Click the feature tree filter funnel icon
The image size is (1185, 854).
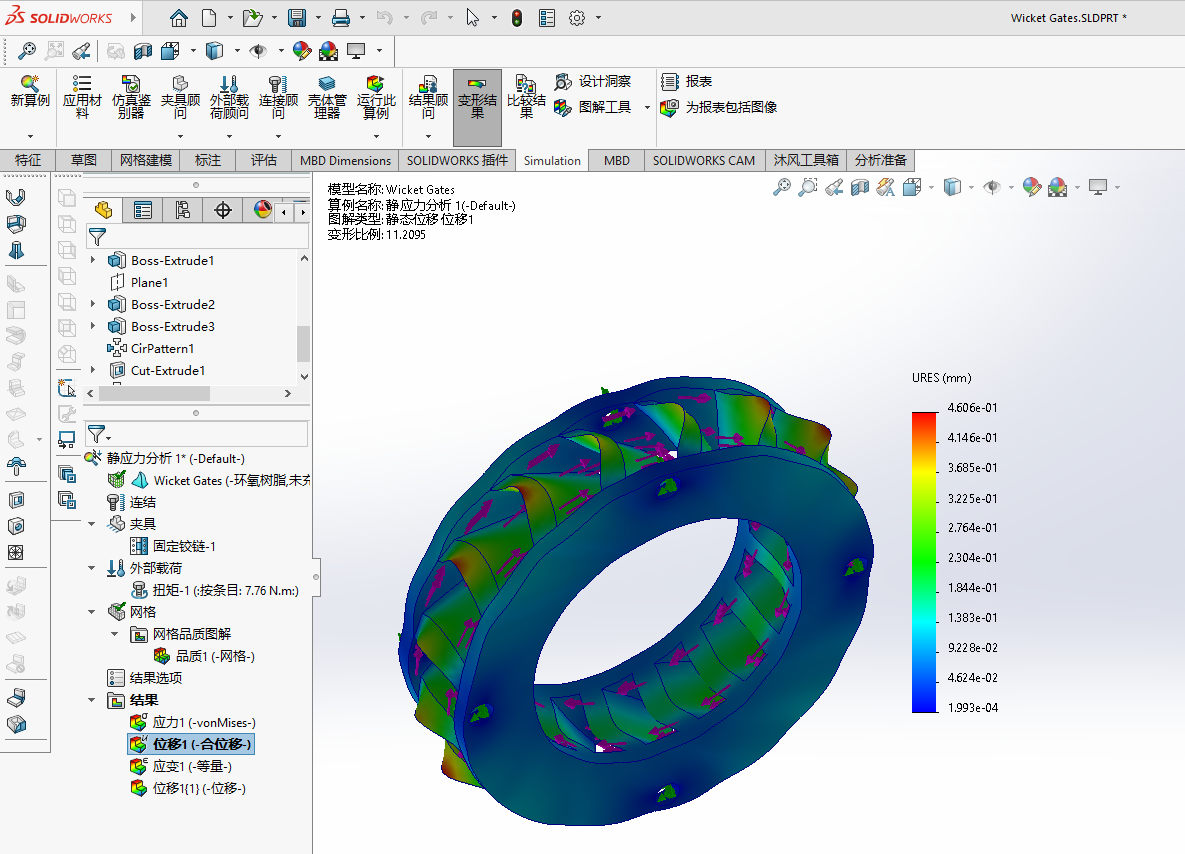(x=97, y=237)
